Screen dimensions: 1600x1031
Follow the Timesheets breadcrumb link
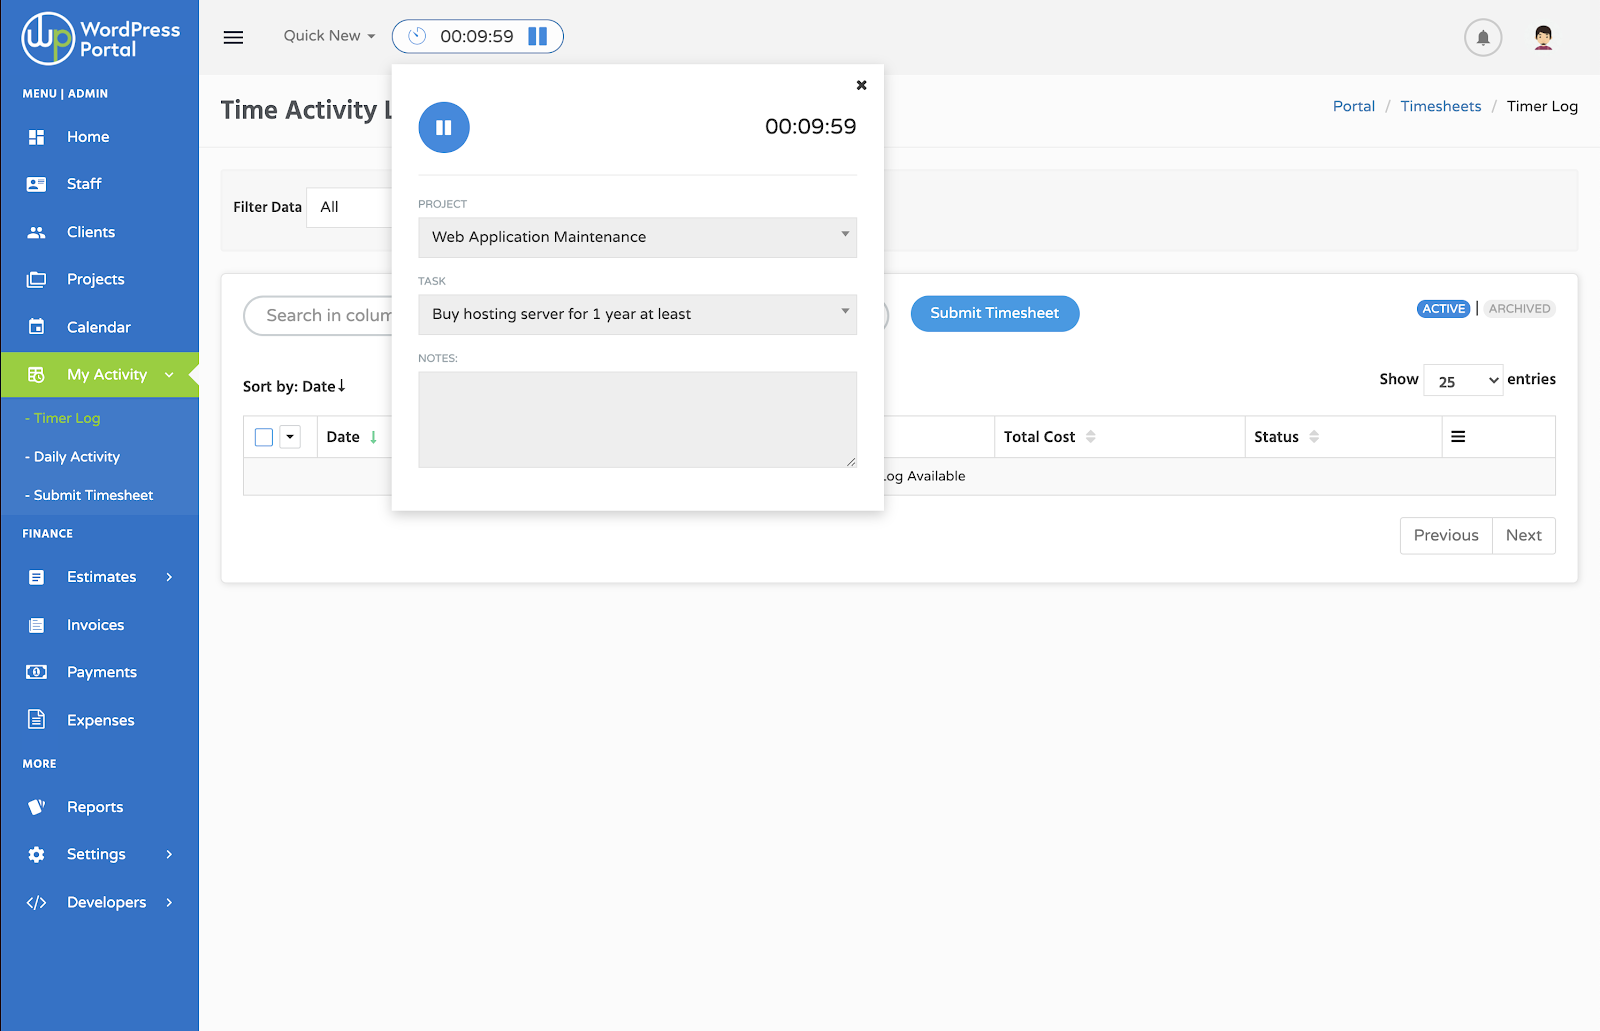pyautogui.click(x=1440, y=106)
